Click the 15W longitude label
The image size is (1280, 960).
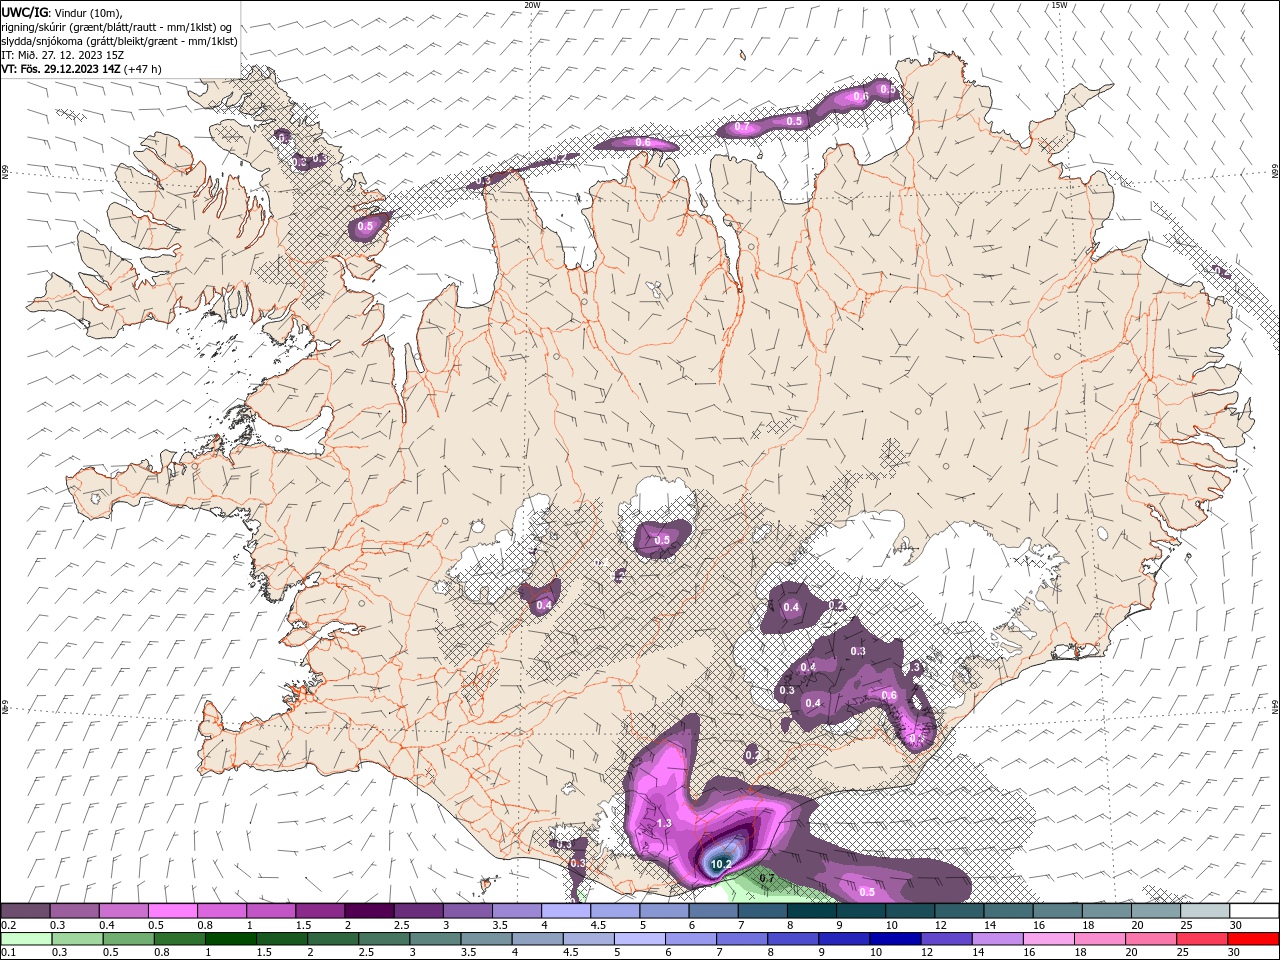click(x=1059, y=5)
